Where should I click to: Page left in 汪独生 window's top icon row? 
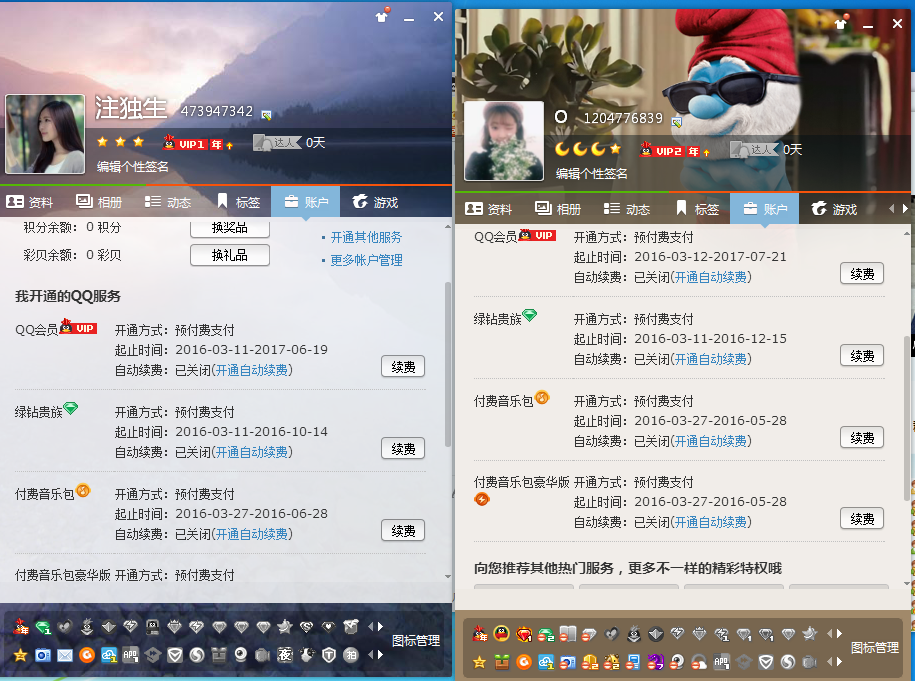click(x=371, y=627)
